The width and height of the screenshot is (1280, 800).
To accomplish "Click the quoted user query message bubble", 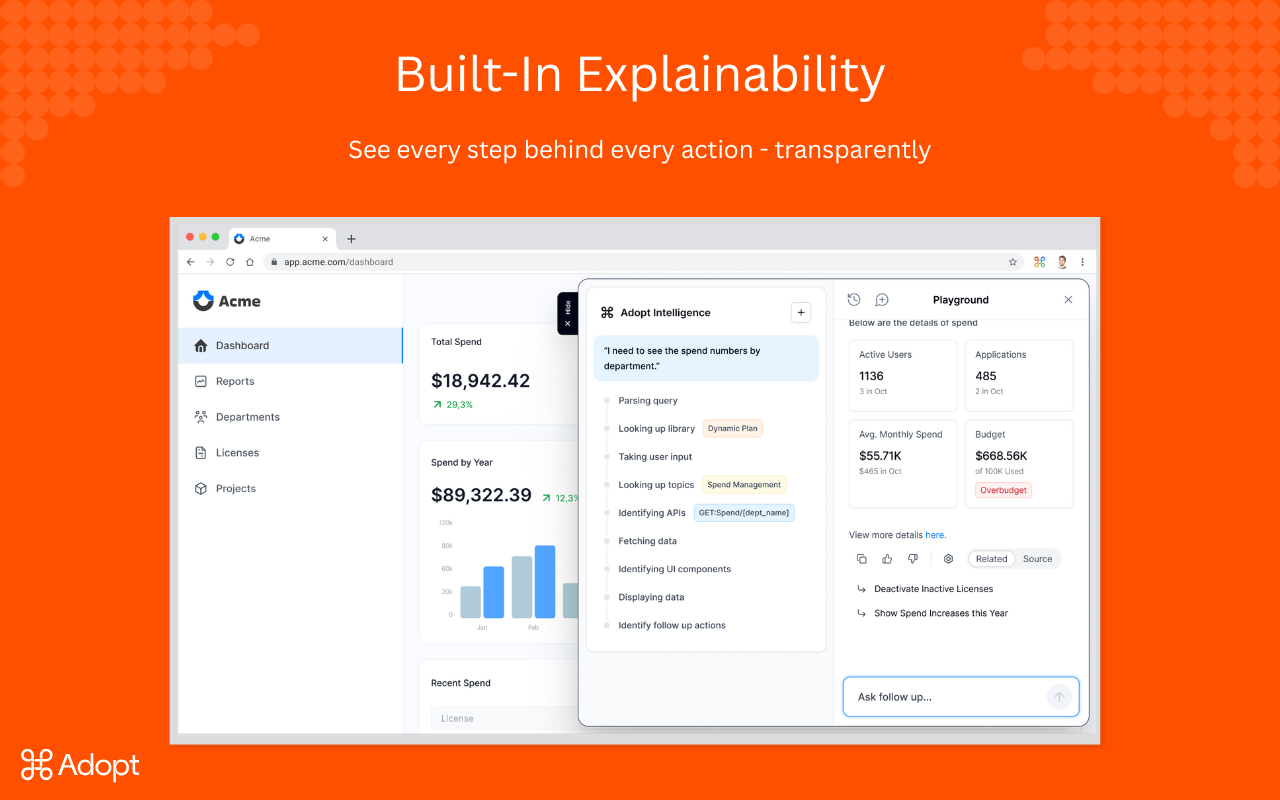I will 706,358.
